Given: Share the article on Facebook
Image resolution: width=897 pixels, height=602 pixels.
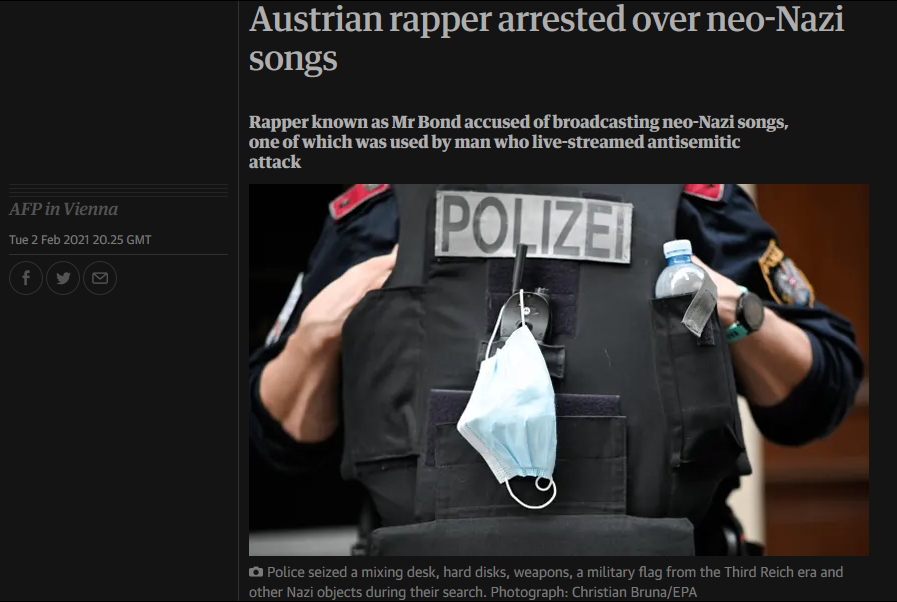Looking at the screenshot, I should [26, 278].
